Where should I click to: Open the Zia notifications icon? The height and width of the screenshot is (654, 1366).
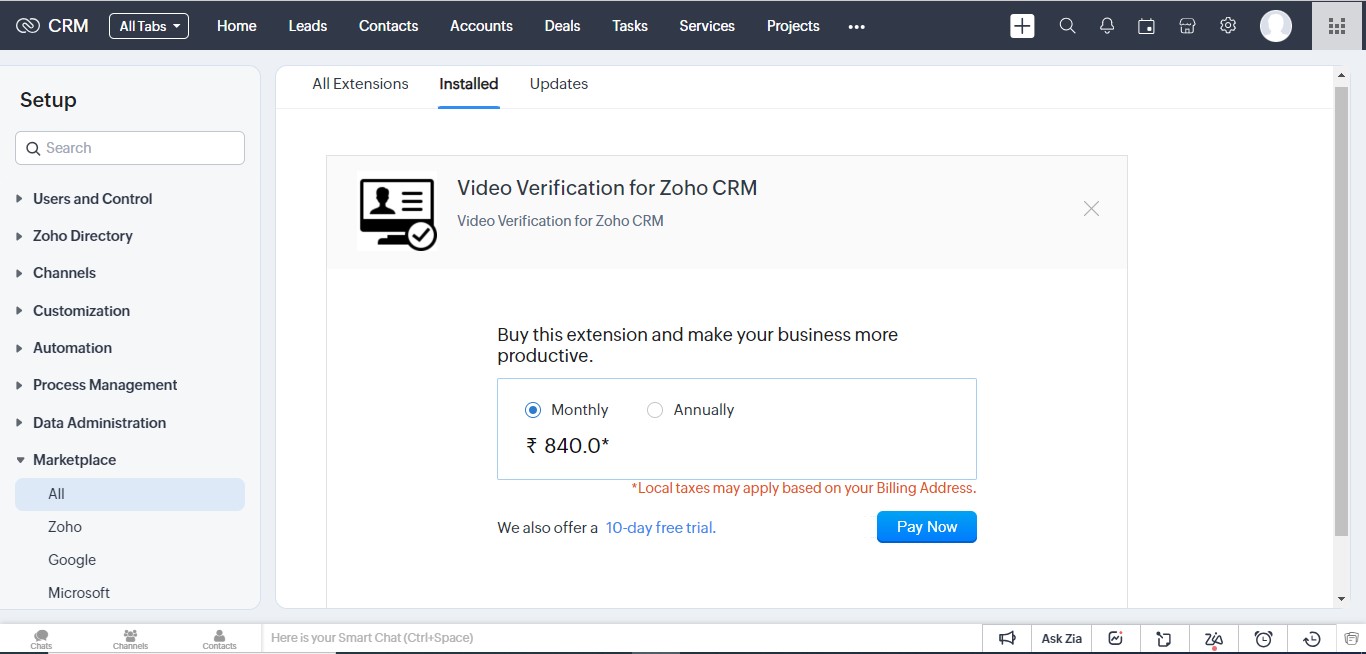[x=1214, y=638]
